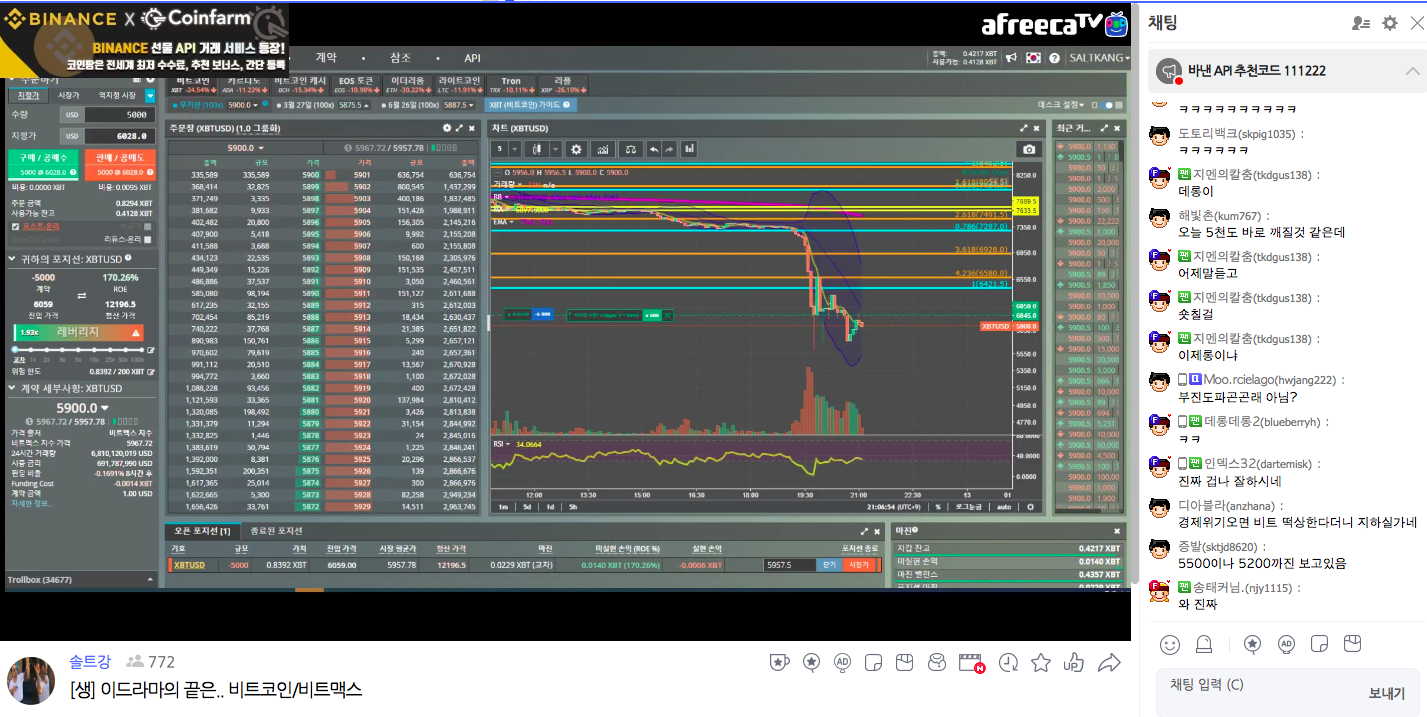This screenshot has width=1427, height=717.
Task: Click 닫기 button in position row
Action: (x=828, y=565)
